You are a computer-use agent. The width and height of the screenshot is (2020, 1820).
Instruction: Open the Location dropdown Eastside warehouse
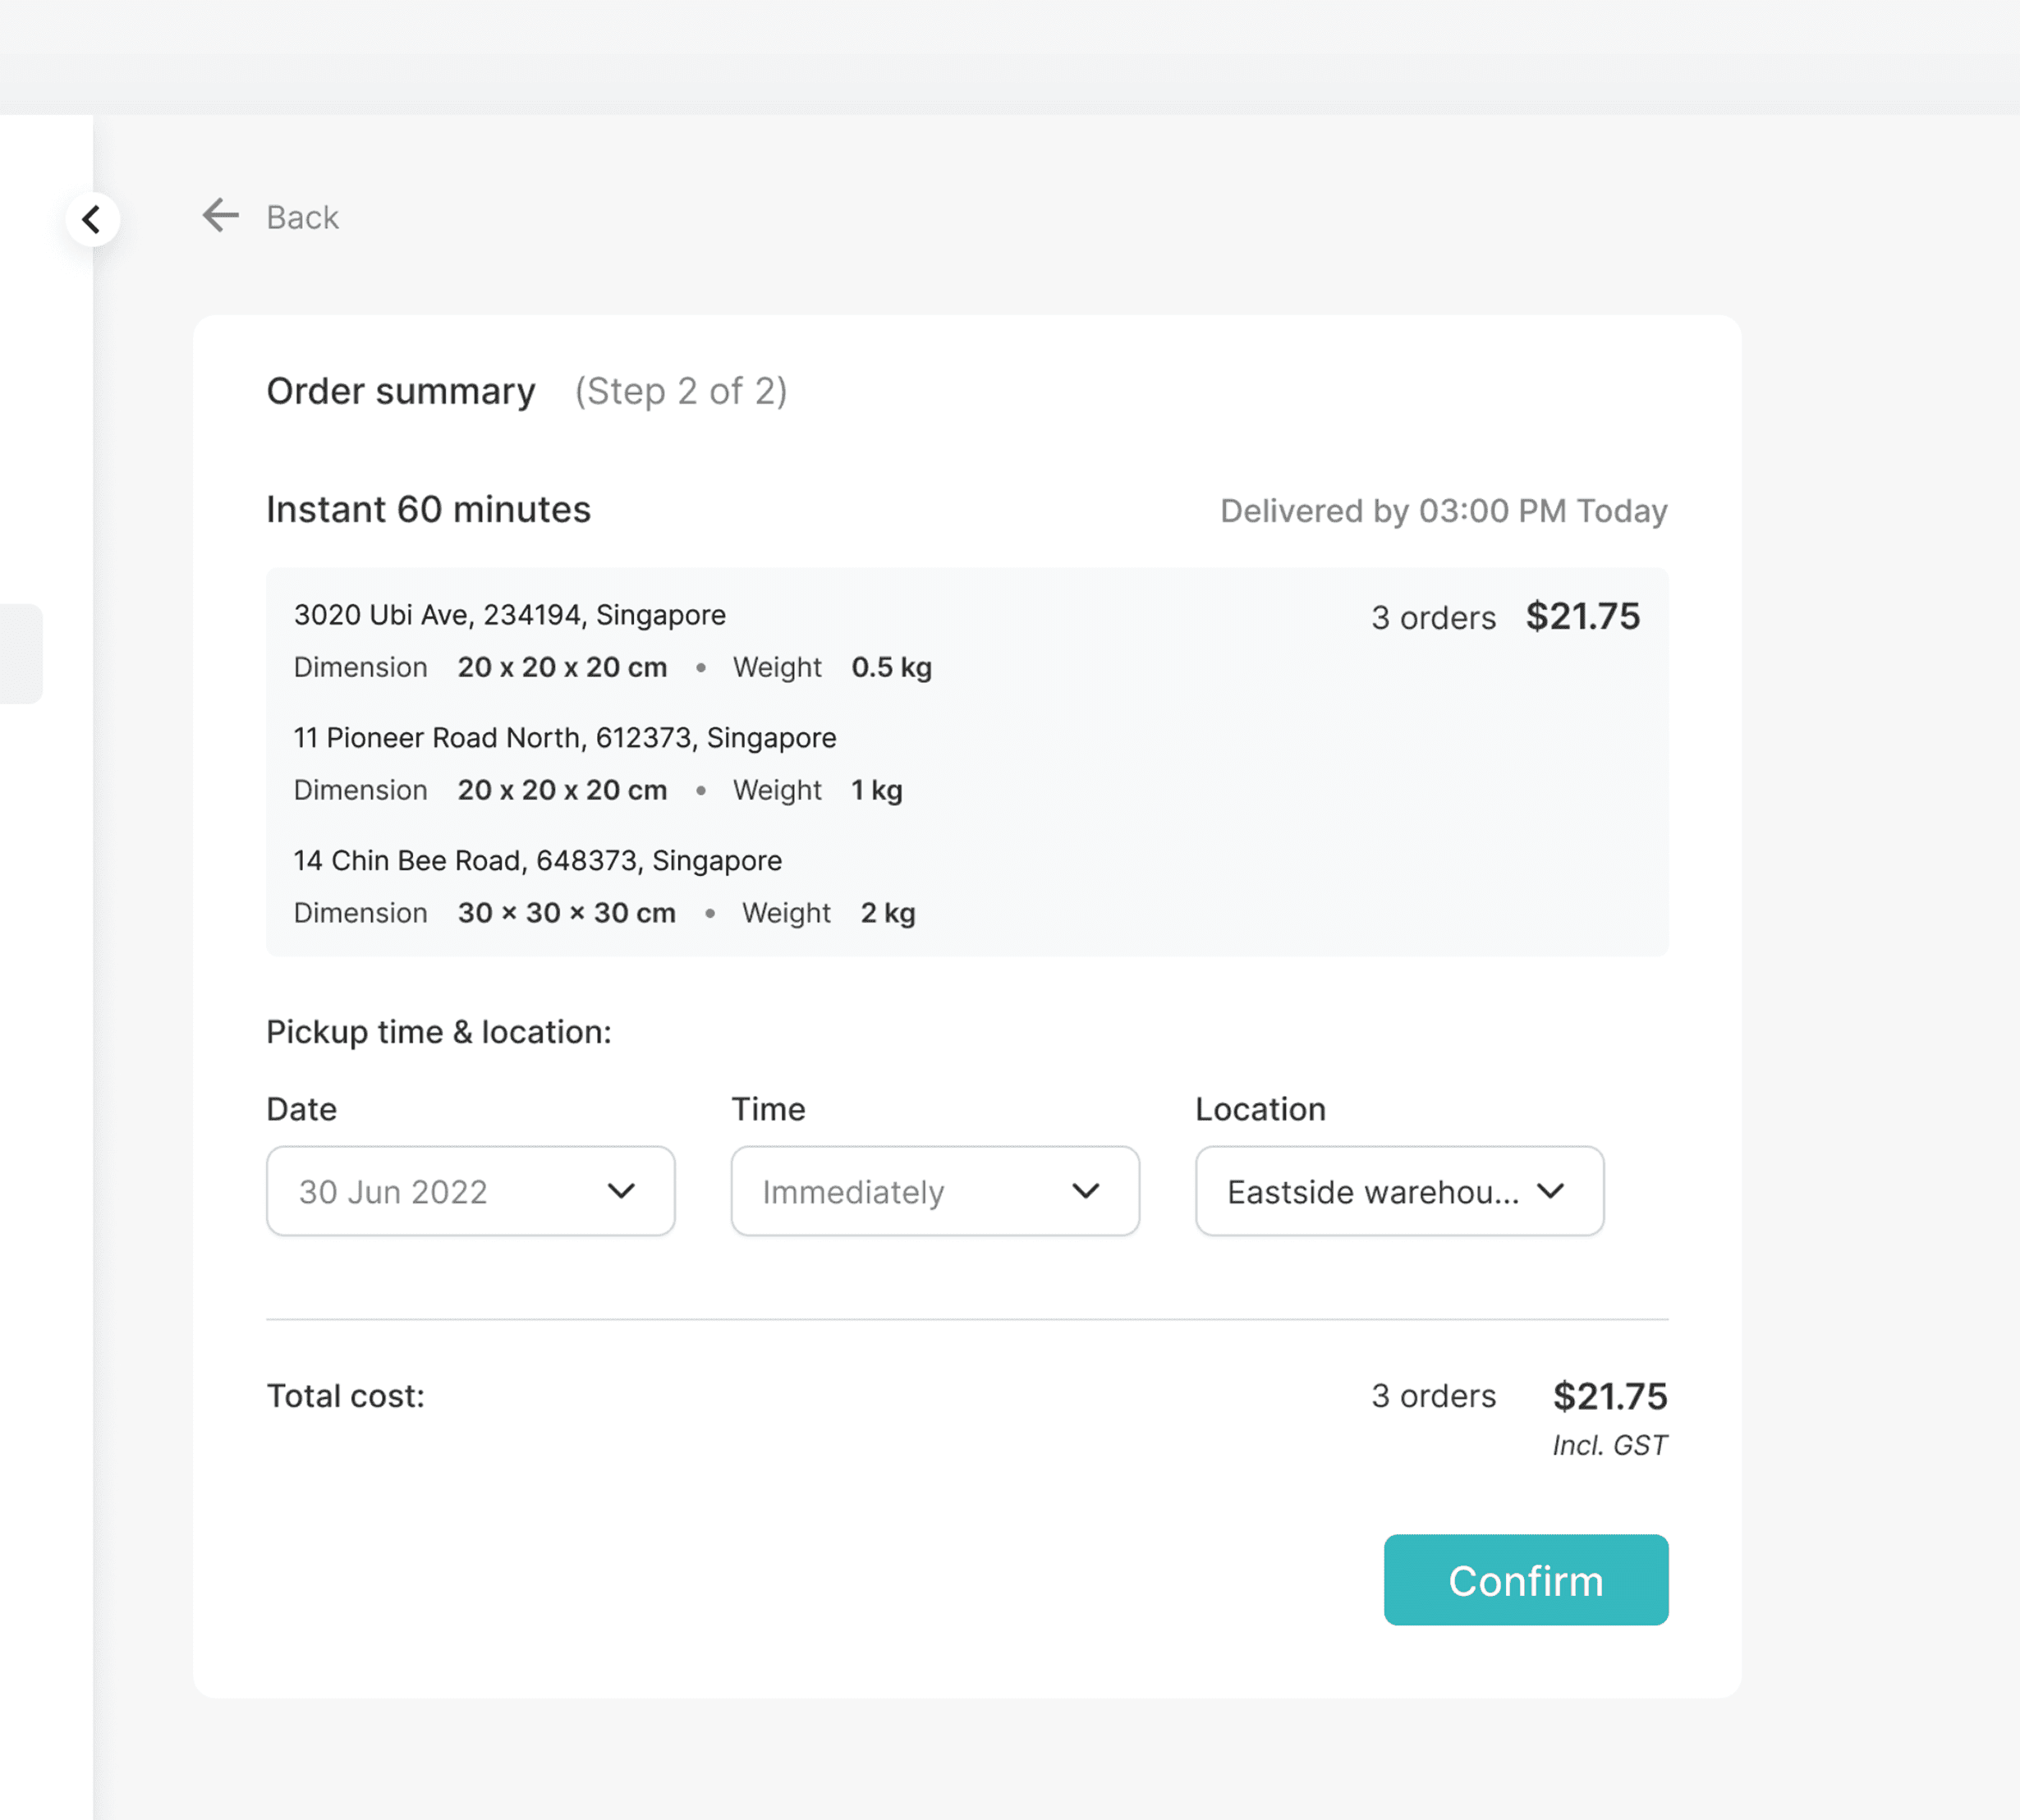(1398, 1191)
